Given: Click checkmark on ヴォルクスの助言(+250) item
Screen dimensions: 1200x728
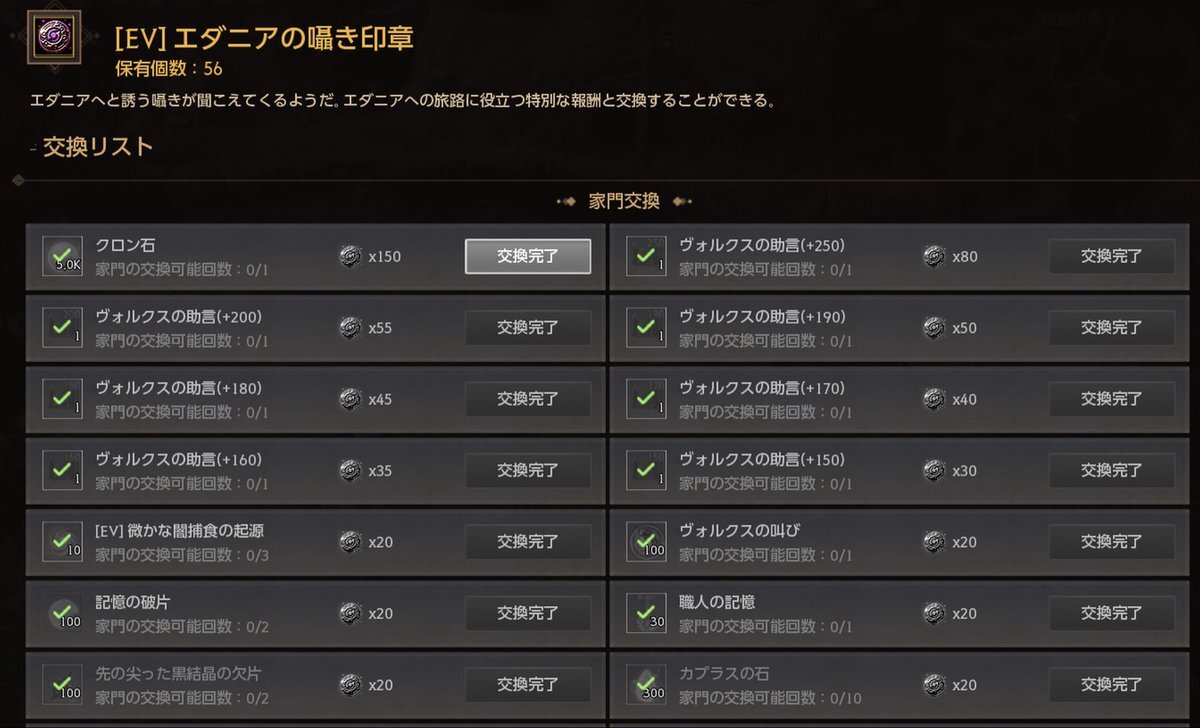Looking at the screenshot, I should 646,256.
